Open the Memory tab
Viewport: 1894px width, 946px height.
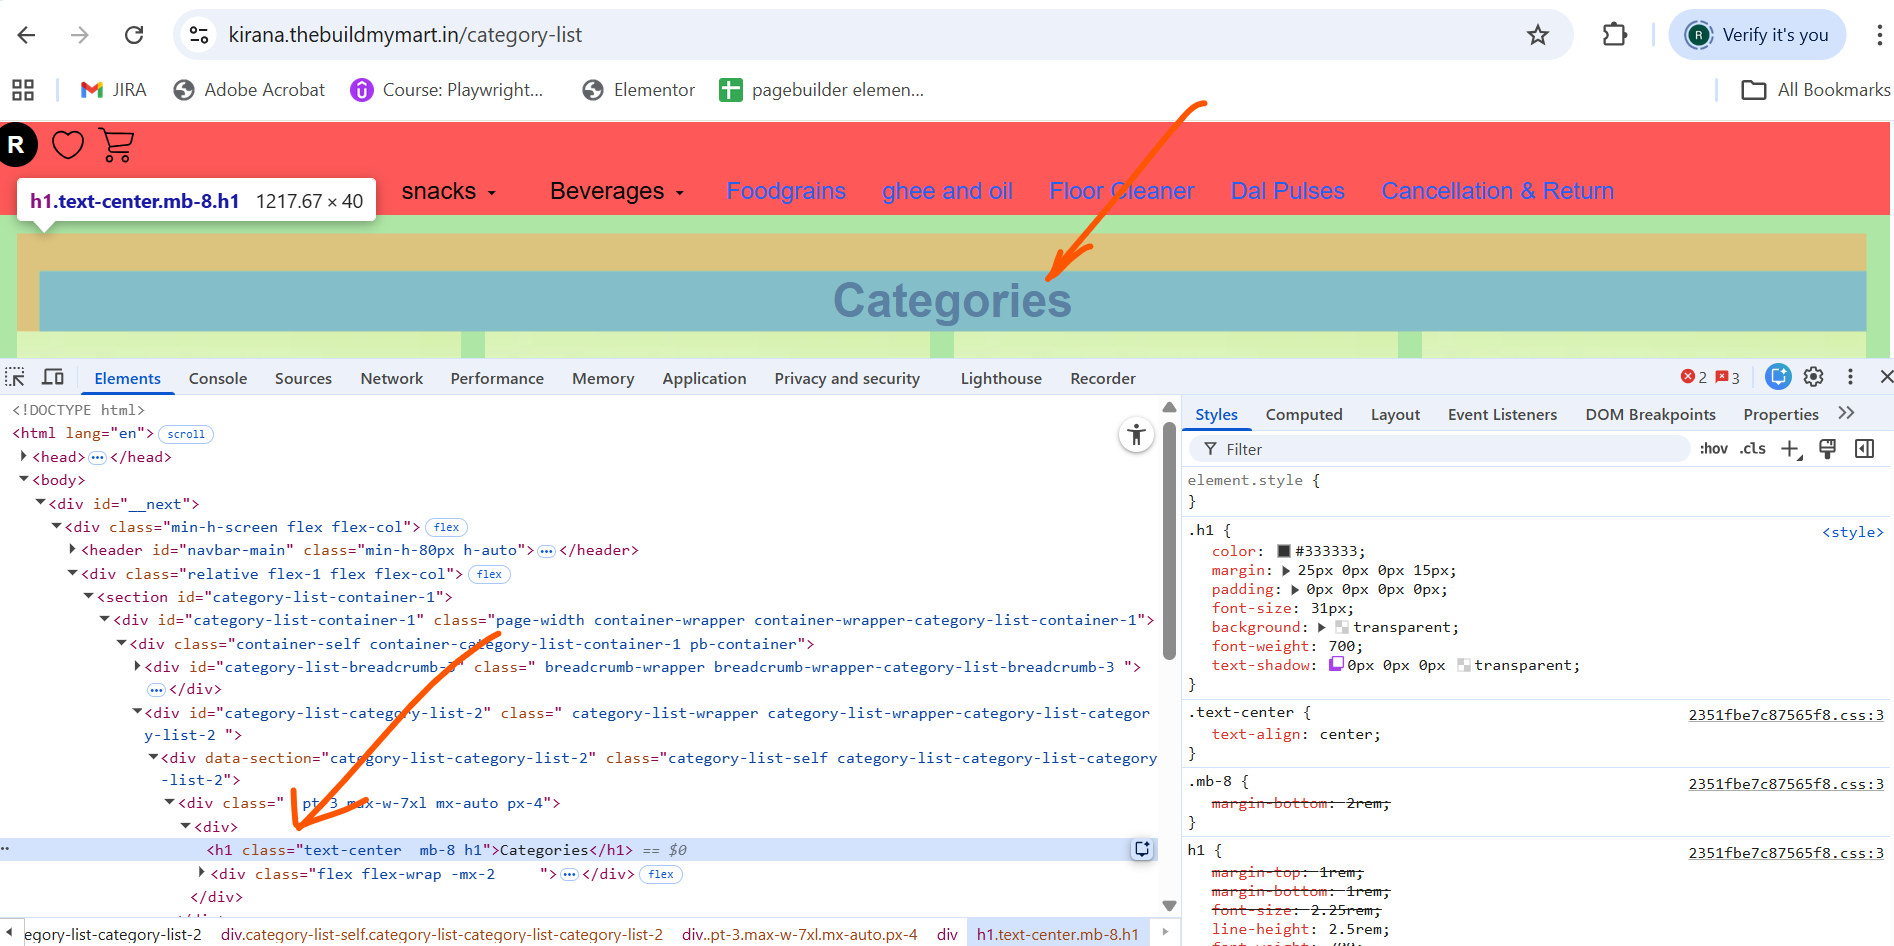603,379
